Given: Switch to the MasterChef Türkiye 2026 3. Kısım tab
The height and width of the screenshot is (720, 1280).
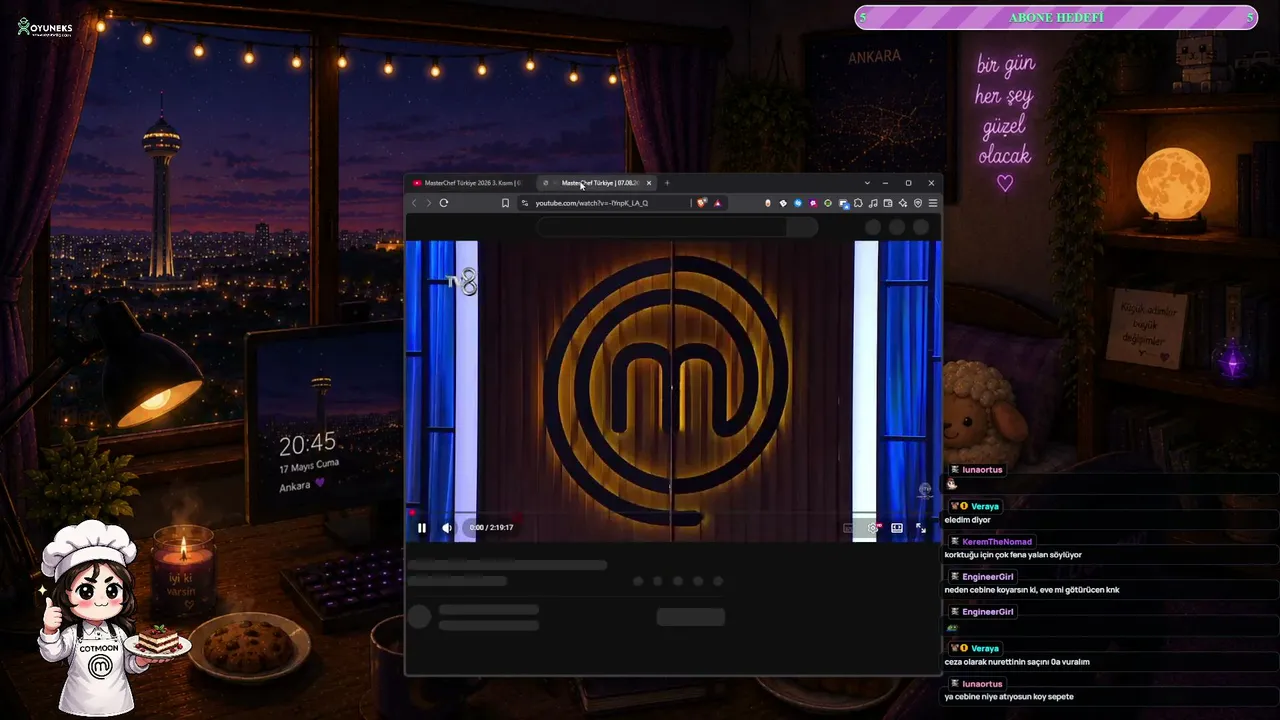Looking at the screenshot, I should click(x=468, y=183).
